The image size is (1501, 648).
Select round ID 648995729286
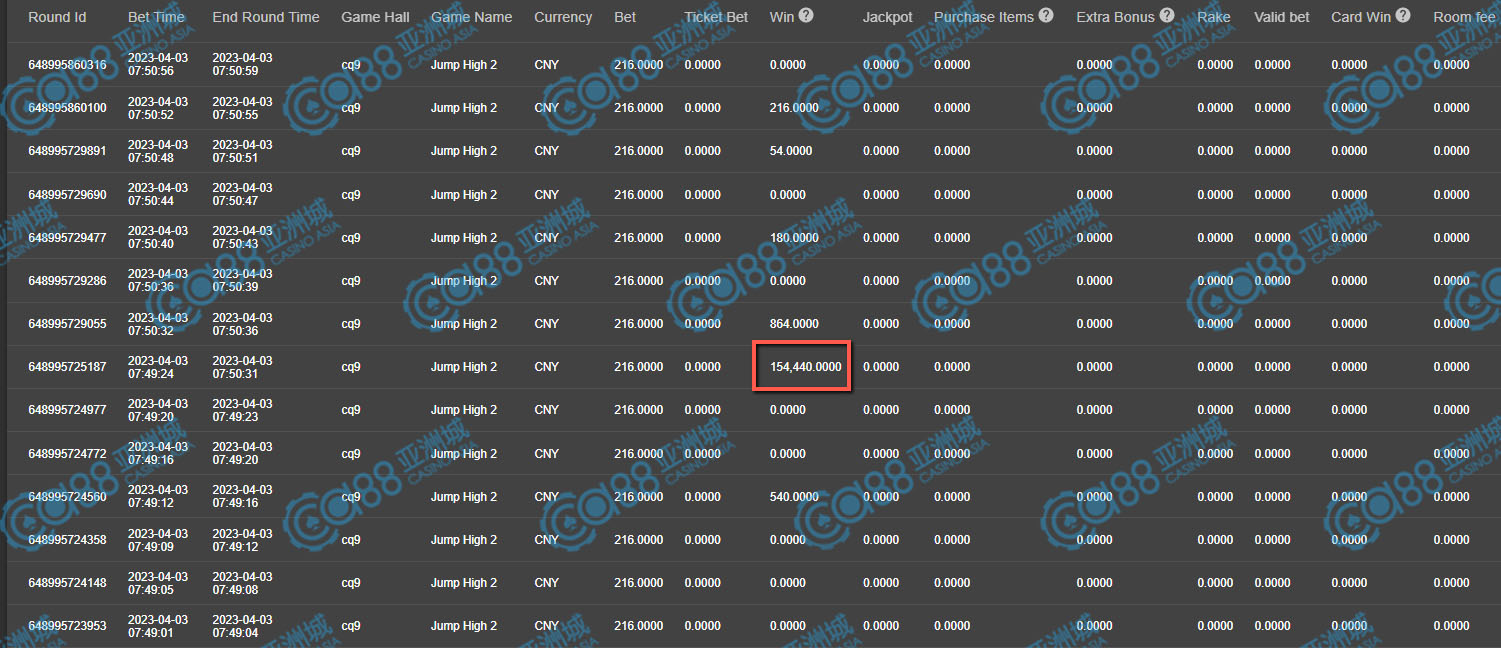point(67,281)
